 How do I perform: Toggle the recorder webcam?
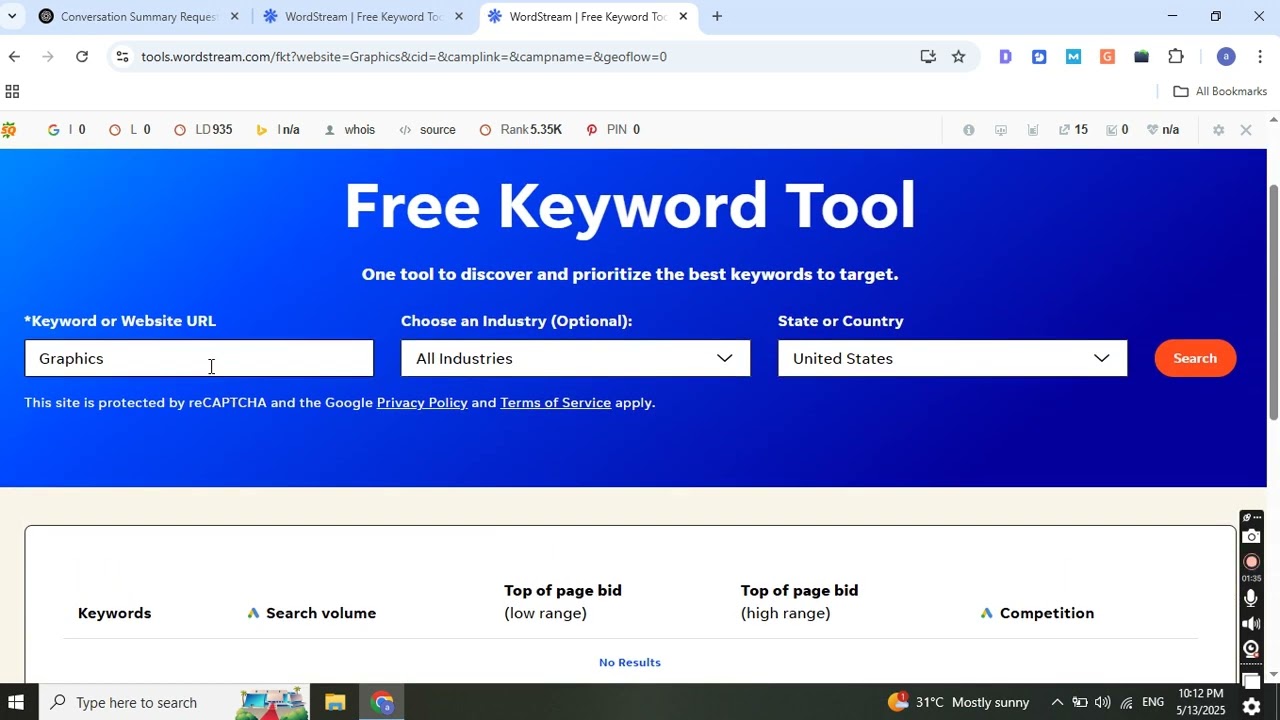pyautogui.click(x=1251, y=648)
